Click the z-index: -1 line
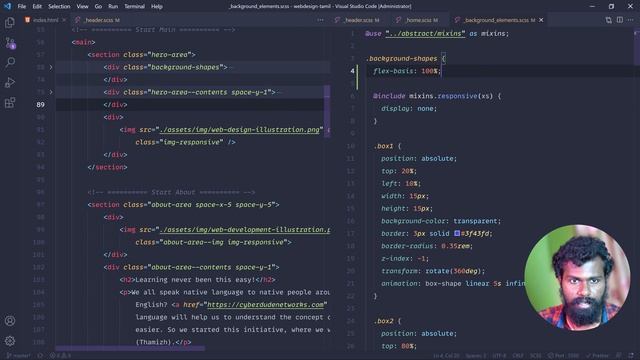640x360 pixels. click(x=405, y=258)
